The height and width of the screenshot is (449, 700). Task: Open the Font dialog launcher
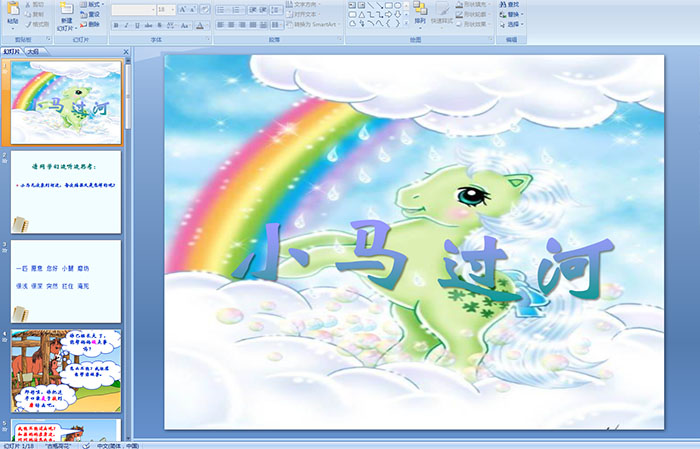coord(208,40)
